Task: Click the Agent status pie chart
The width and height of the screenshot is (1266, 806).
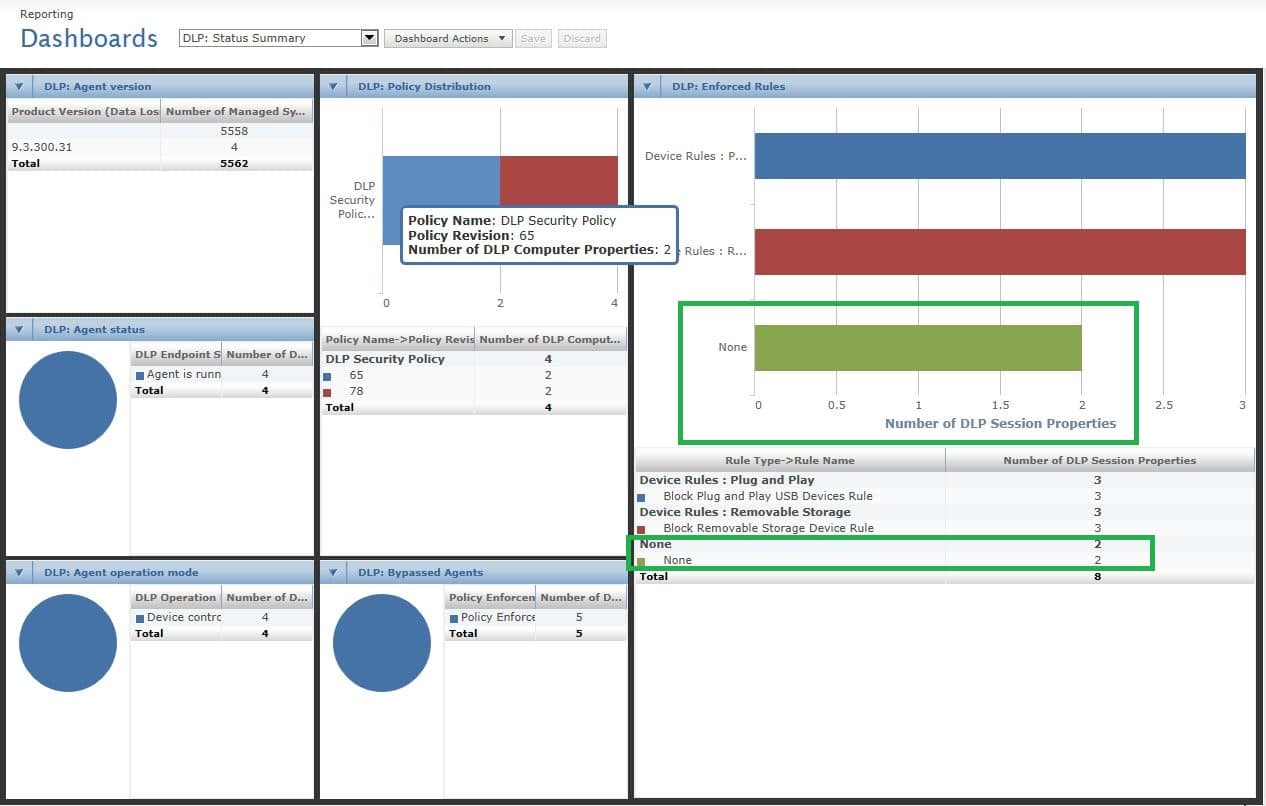Action: [68, 400]
